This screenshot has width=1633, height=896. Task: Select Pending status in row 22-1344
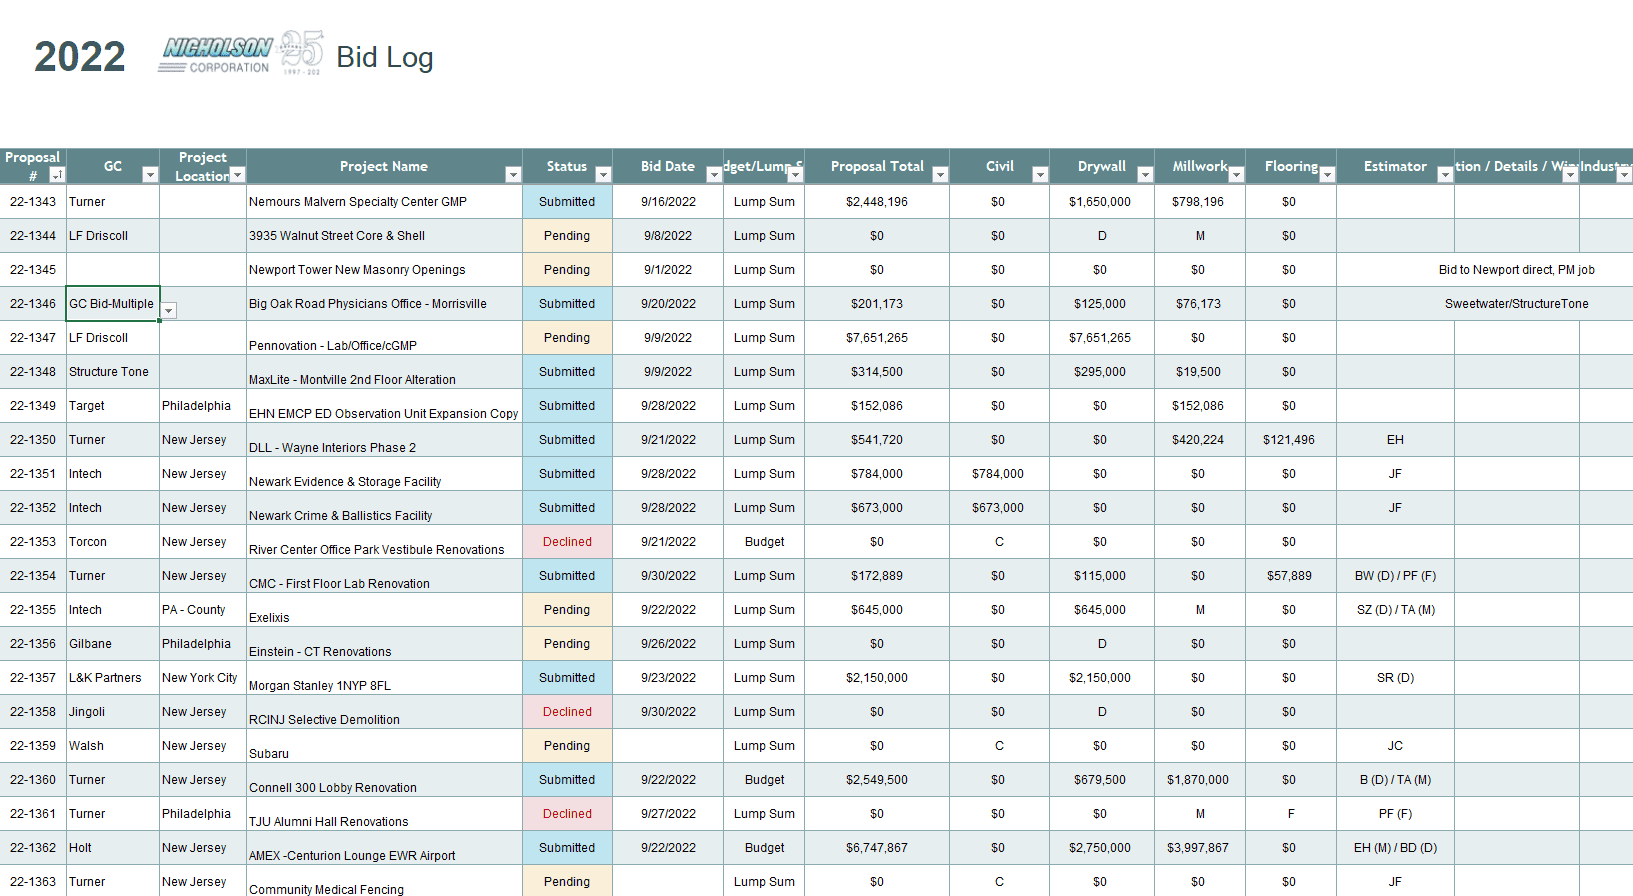point(567,236)
